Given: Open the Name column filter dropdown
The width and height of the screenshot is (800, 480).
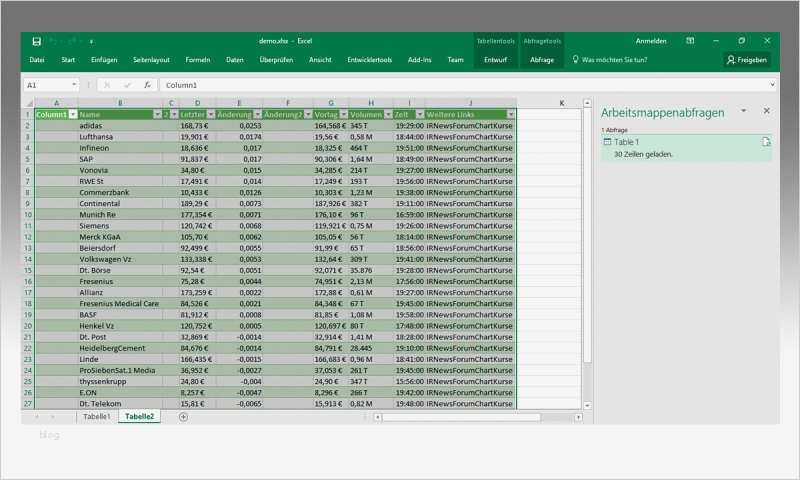Looking at the screenshot, I should [157, 114].
